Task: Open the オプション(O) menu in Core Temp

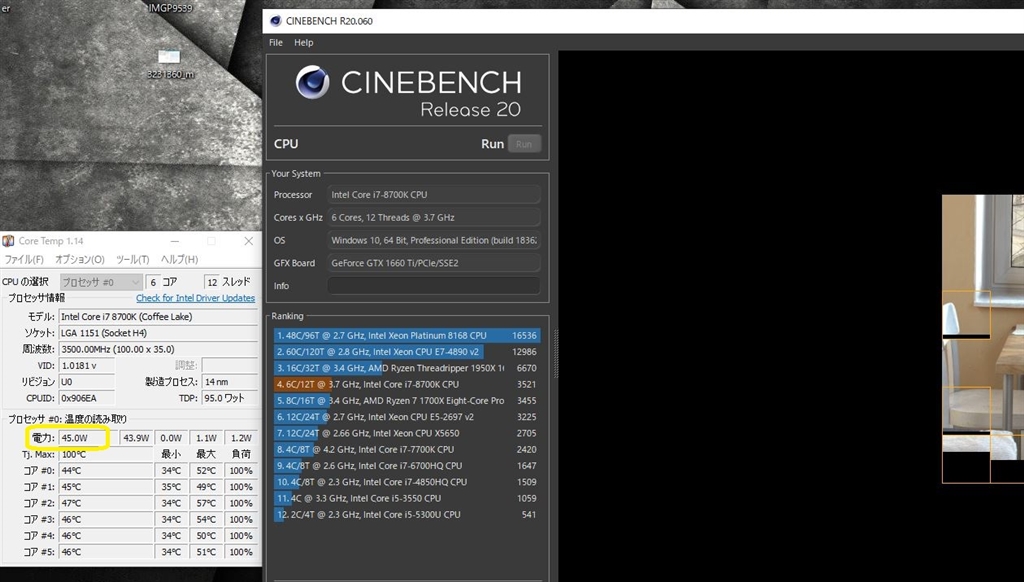Action: pos(80,259)
